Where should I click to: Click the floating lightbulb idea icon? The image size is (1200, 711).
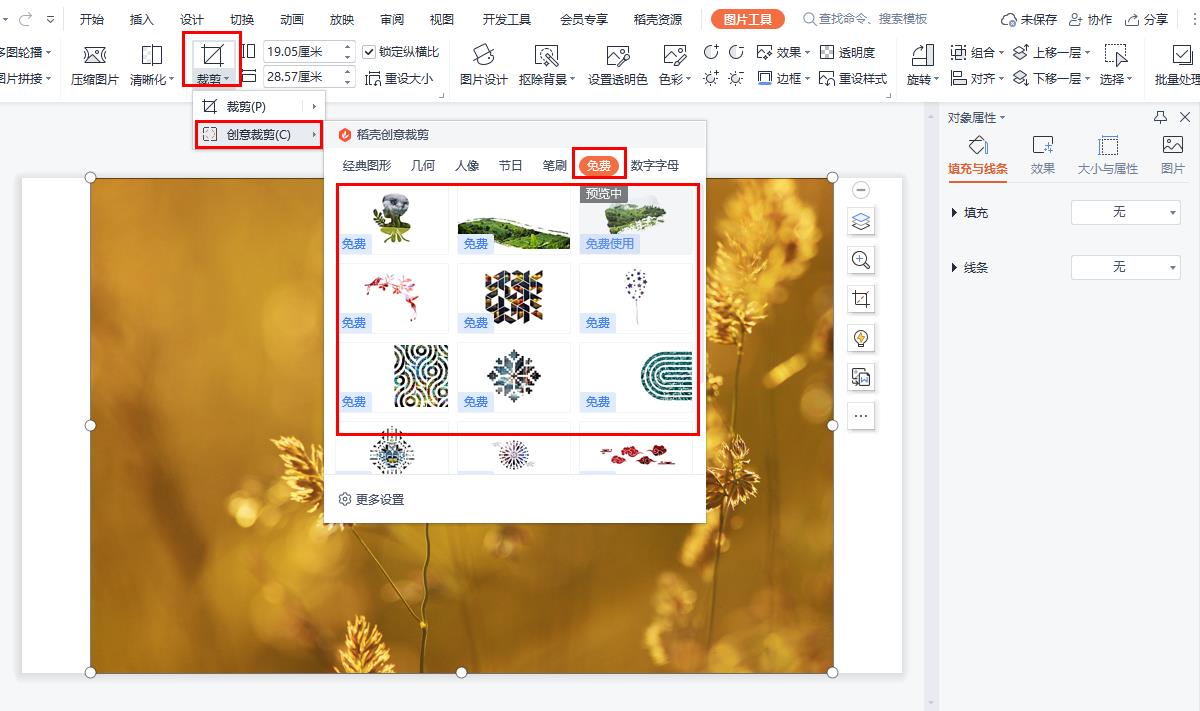click(x=861, y=338)
